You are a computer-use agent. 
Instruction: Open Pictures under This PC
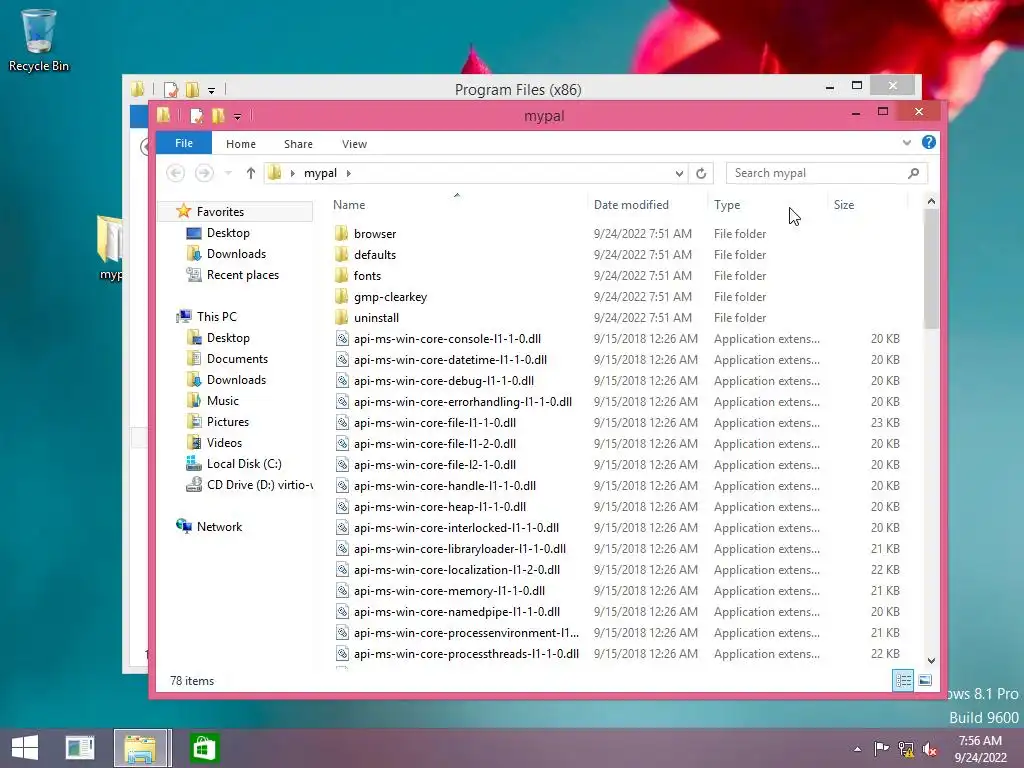[227, 422]
